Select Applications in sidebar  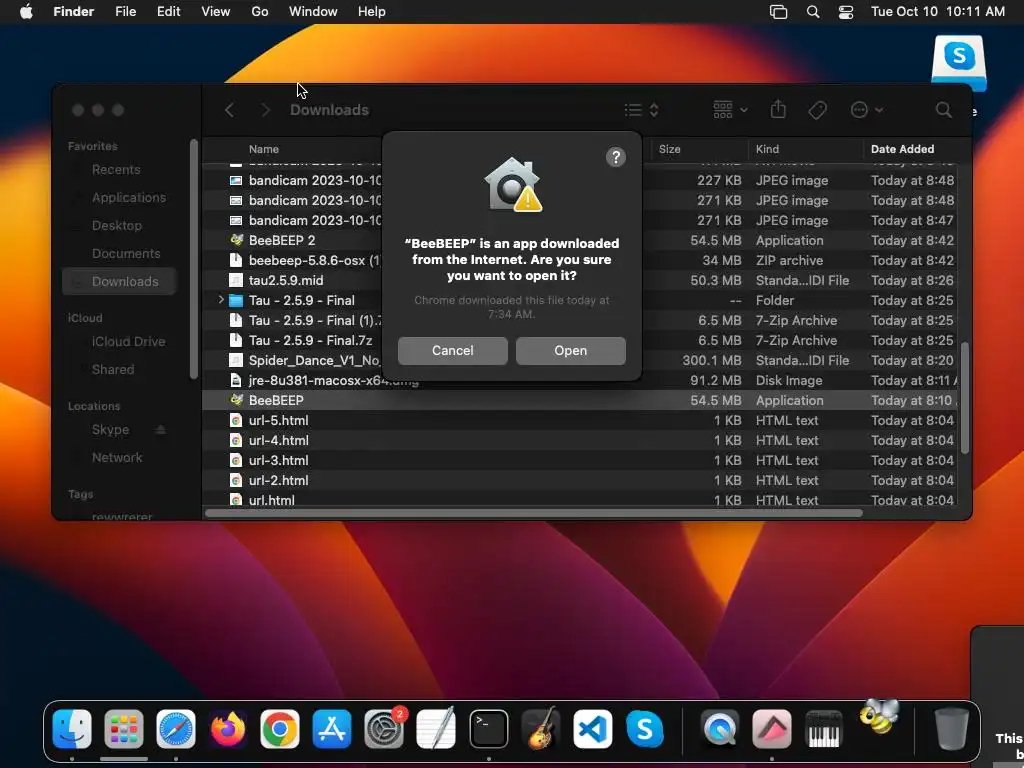tap(119, 198)
